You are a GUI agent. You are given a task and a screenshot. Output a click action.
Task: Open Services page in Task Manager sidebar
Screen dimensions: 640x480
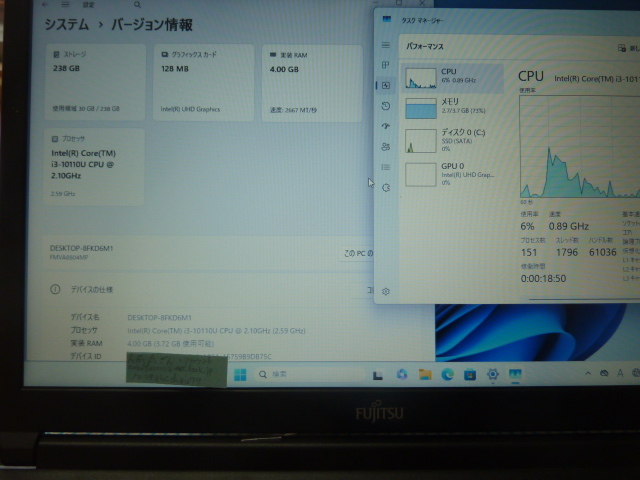click(x=386, y=187)
